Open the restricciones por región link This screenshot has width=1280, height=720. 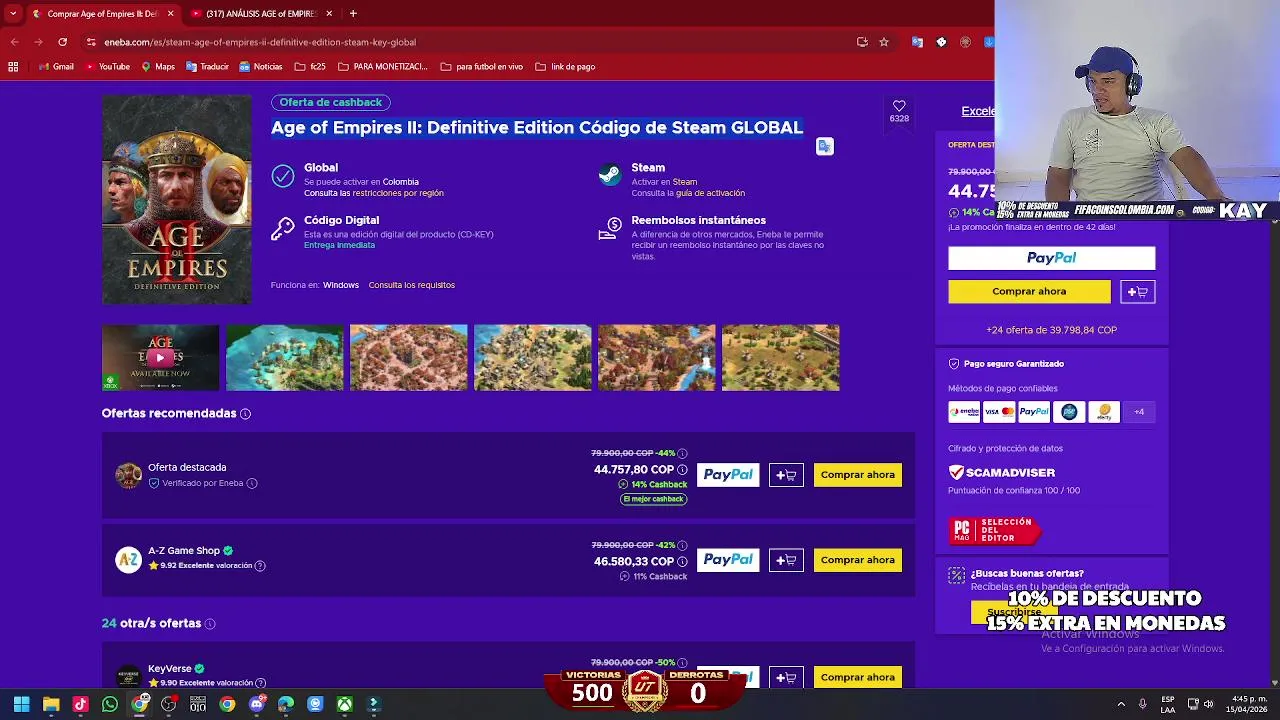click(x=398, y=193)
